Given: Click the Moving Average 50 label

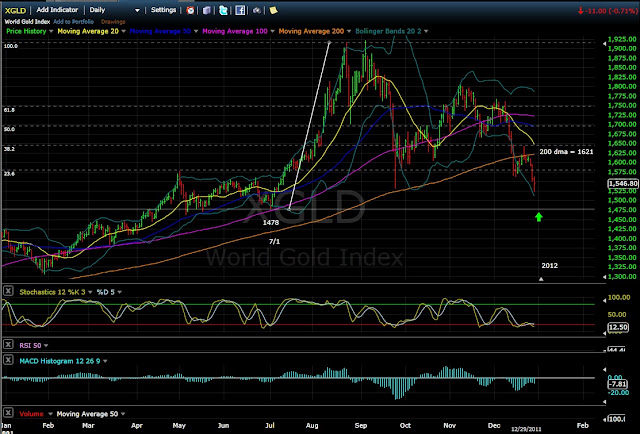Looking at the screenshot, I should point(160,31).
